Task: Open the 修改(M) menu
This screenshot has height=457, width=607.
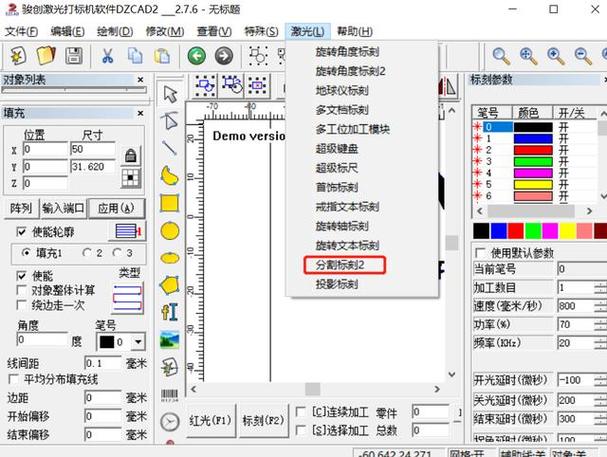Action: pos(165,32)
